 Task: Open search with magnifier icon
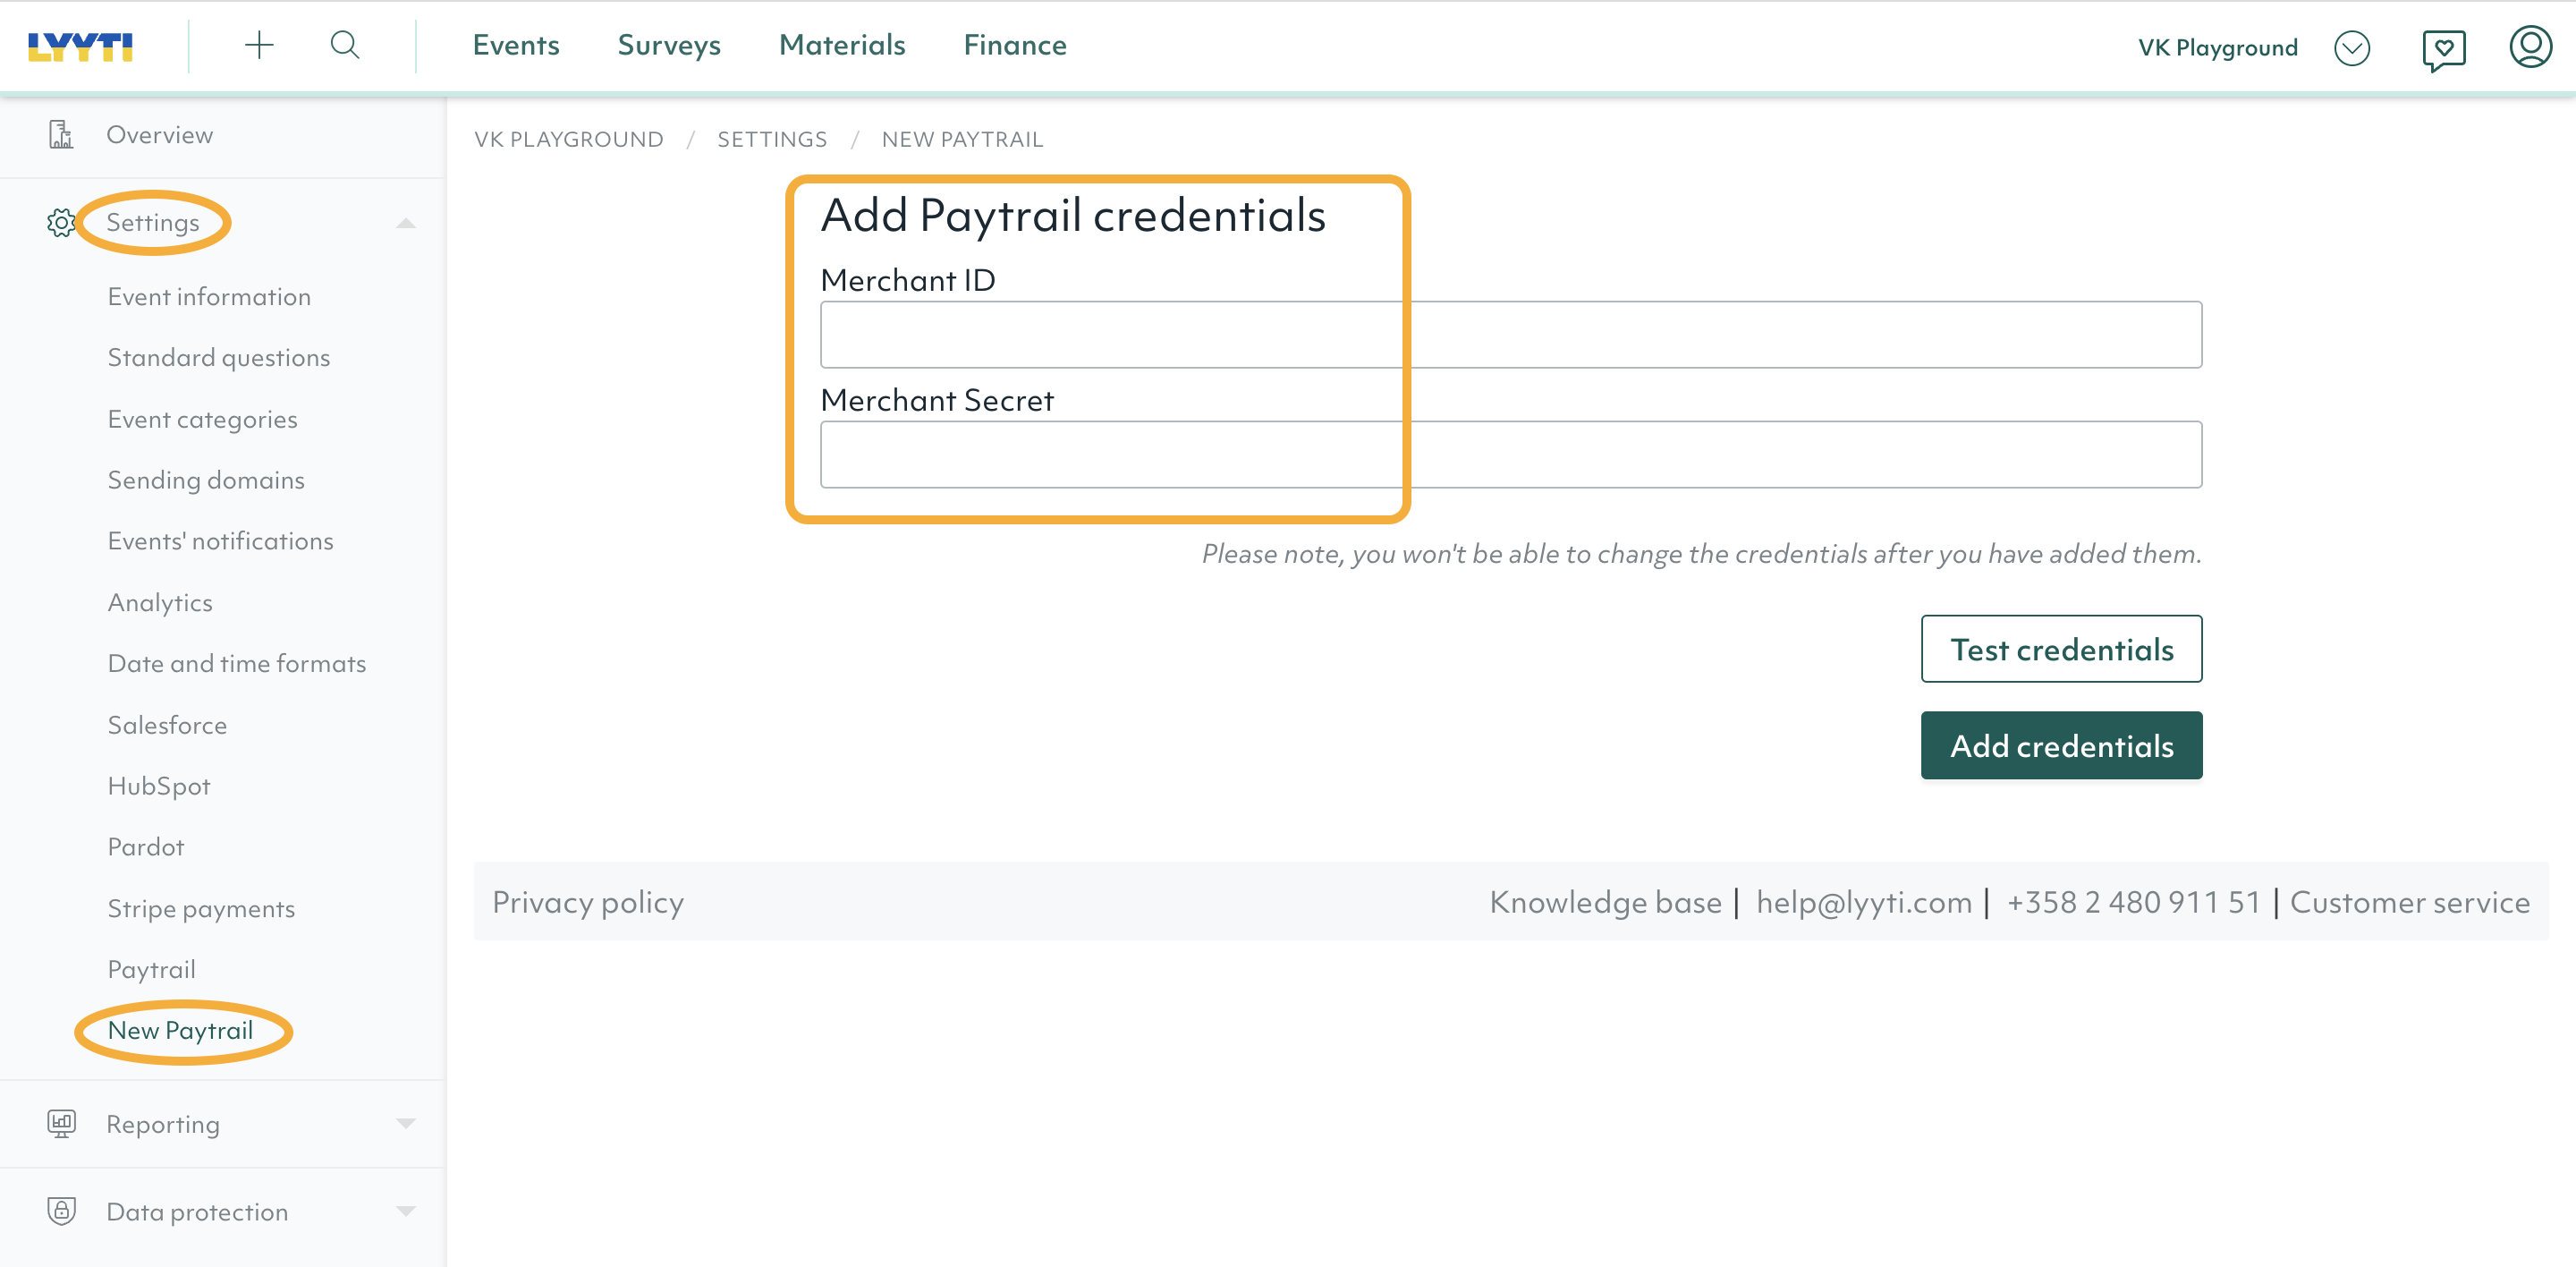(345, 45)
